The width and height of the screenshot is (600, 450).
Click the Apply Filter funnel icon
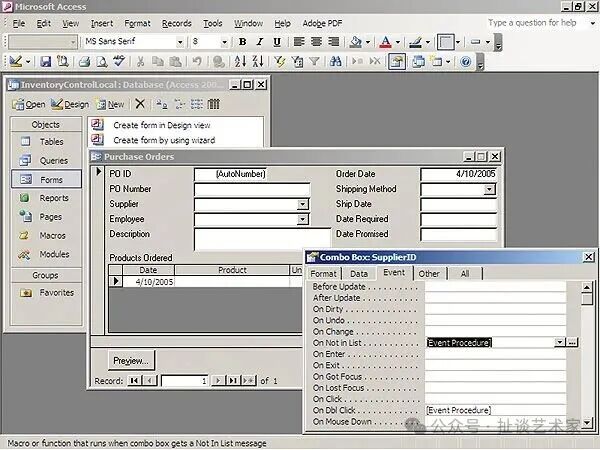click(314, 62)
